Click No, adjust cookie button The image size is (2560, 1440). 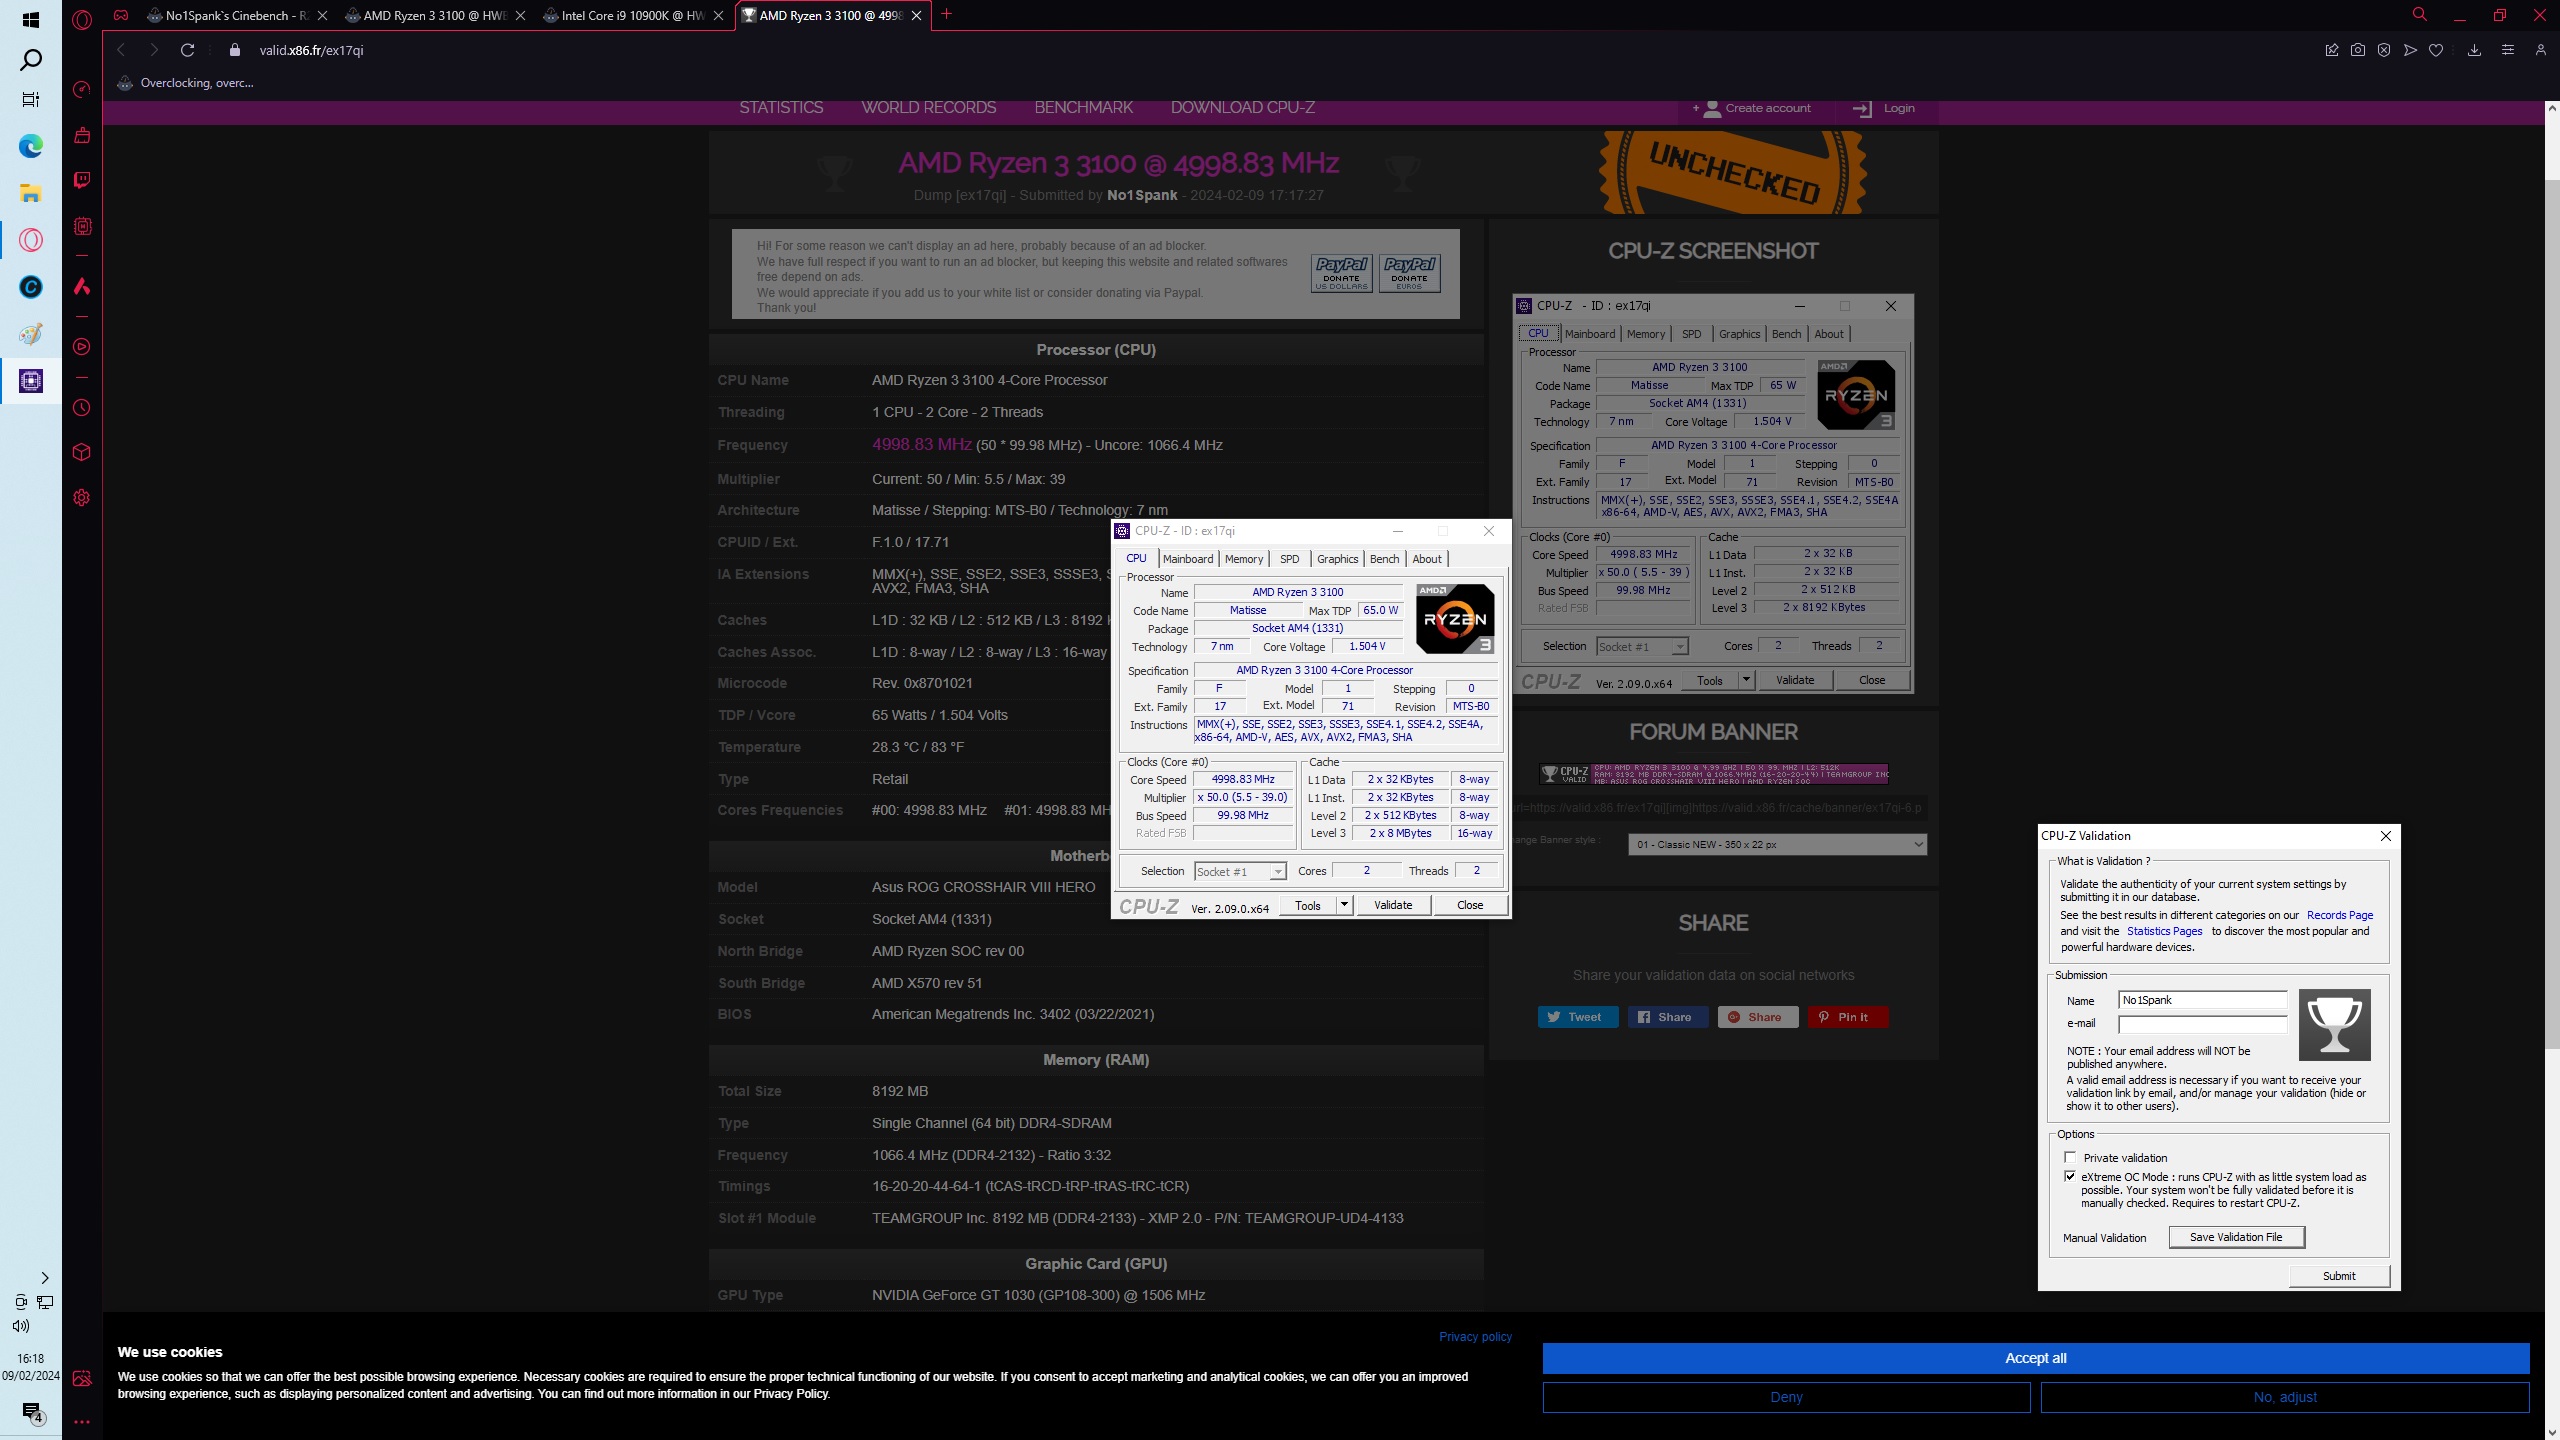pos(2285,1397)
